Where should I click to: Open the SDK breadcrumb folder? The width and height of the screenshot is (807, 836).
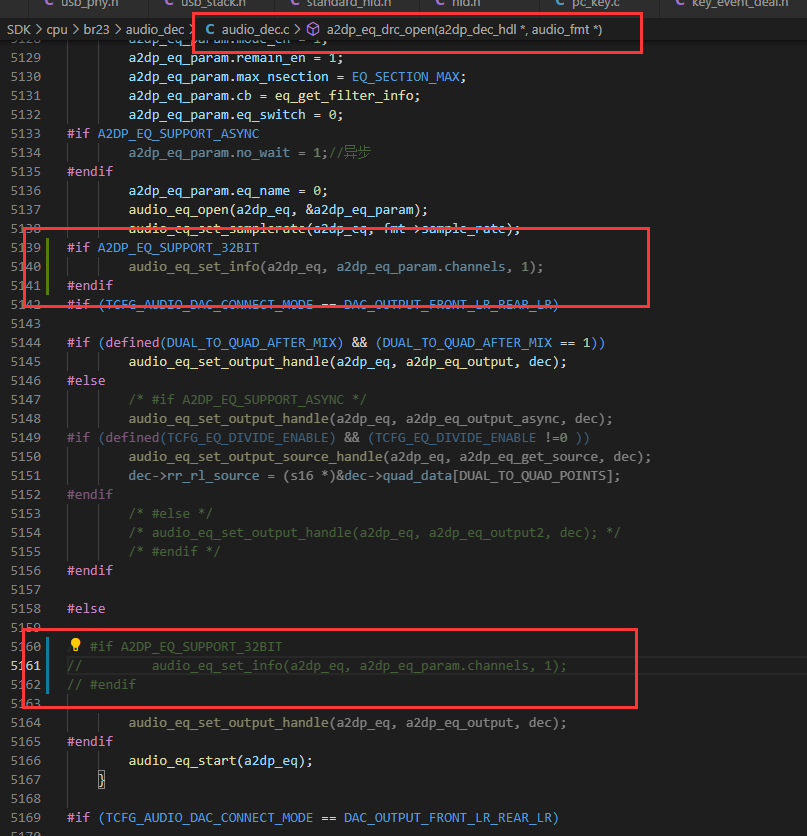[x=19, y=29]
